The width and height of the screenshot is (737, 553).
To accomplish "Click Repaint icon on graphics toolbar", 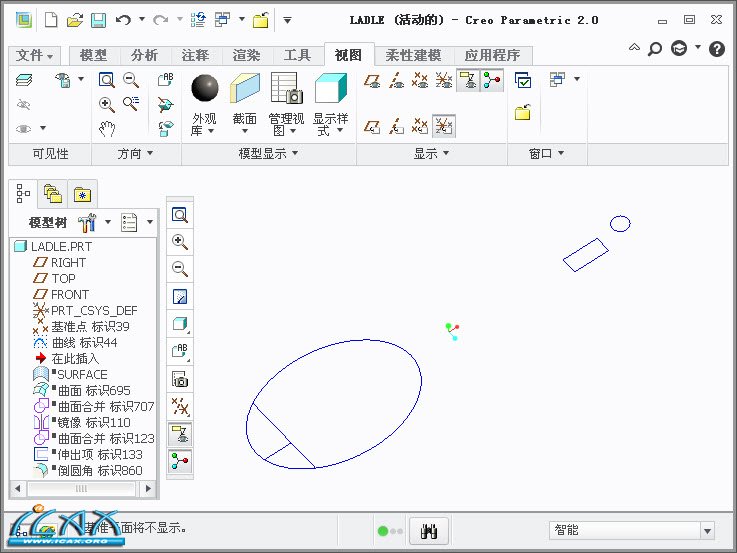I will [x=180, y=296].
